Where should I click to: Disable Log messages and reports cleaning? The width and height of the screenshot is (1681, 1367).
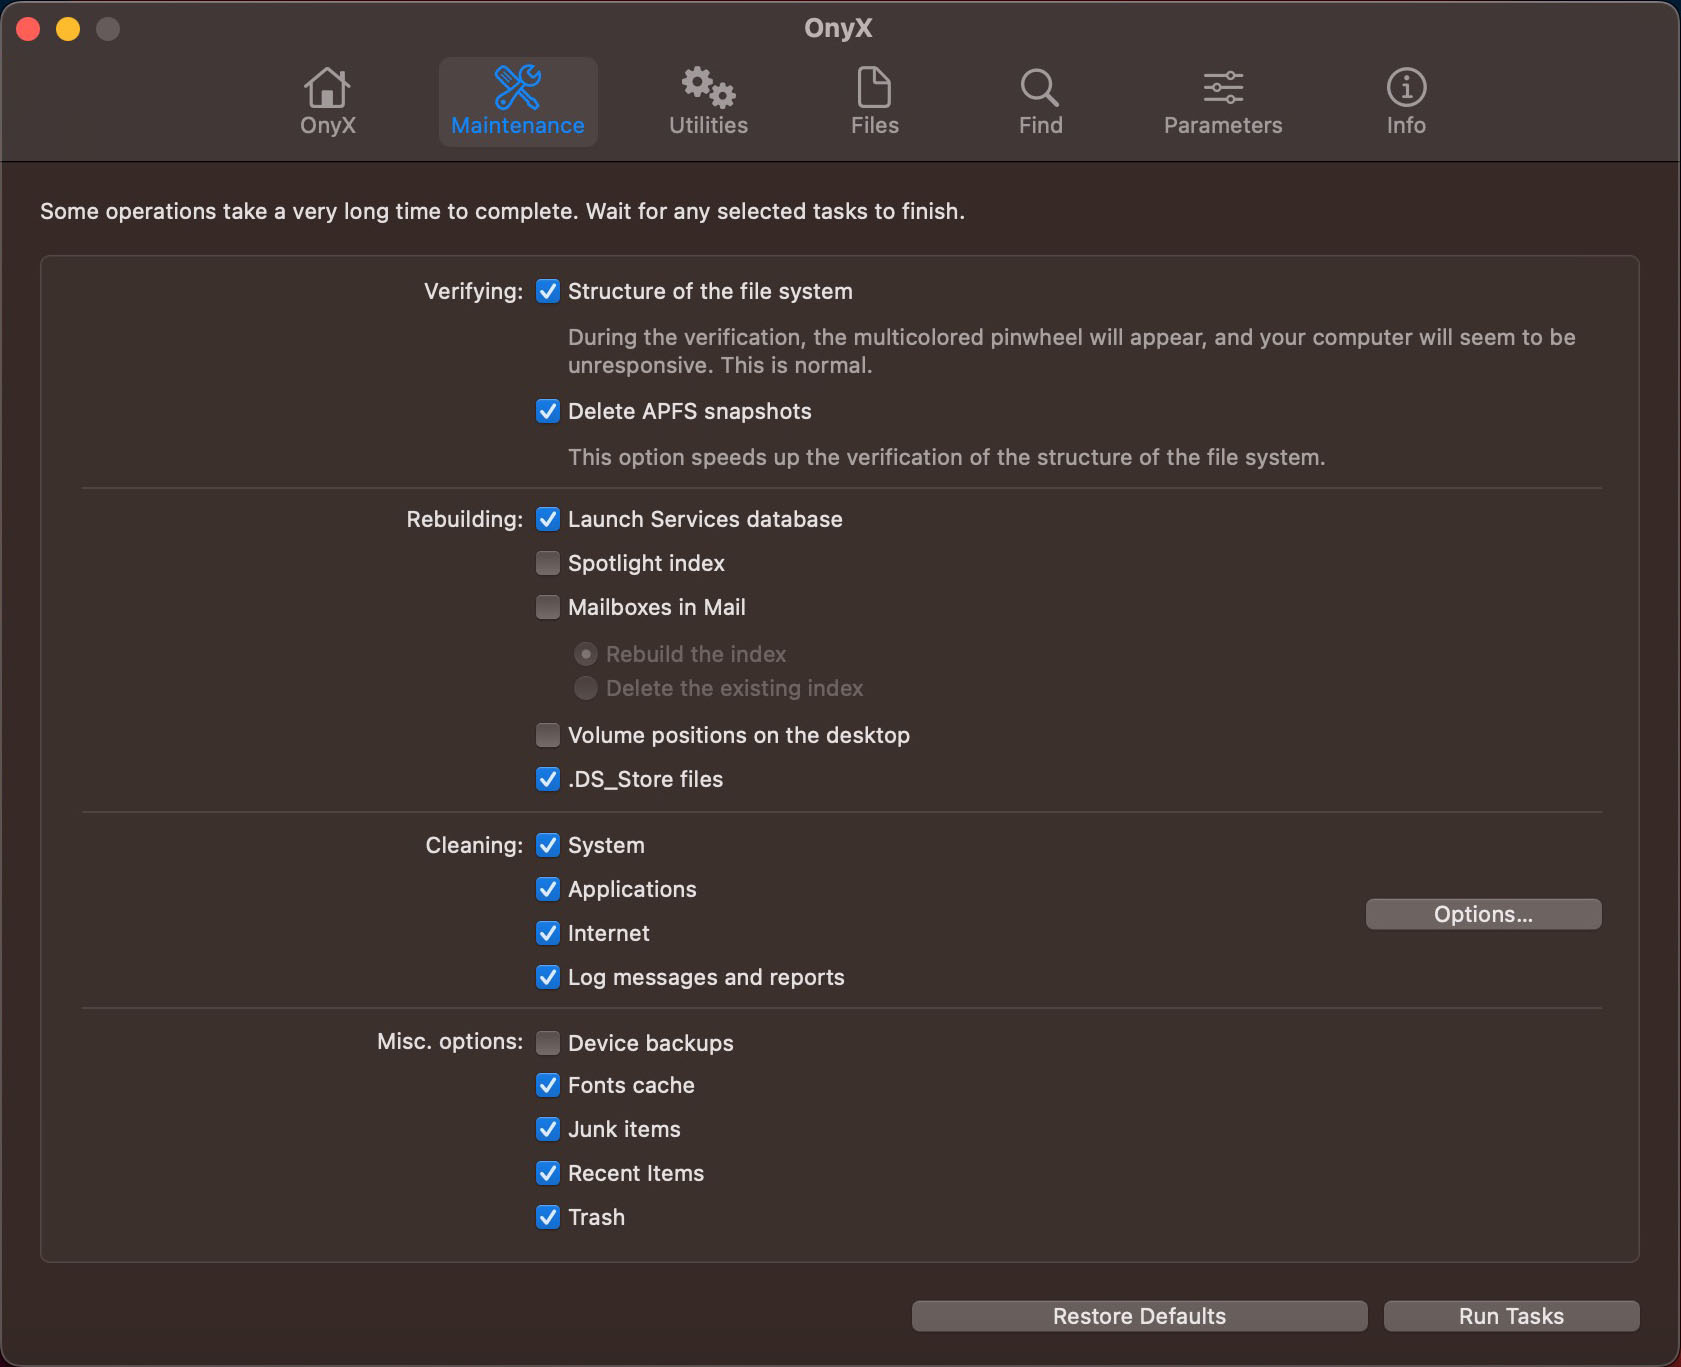pyautogui.click(x=548, y=977)
